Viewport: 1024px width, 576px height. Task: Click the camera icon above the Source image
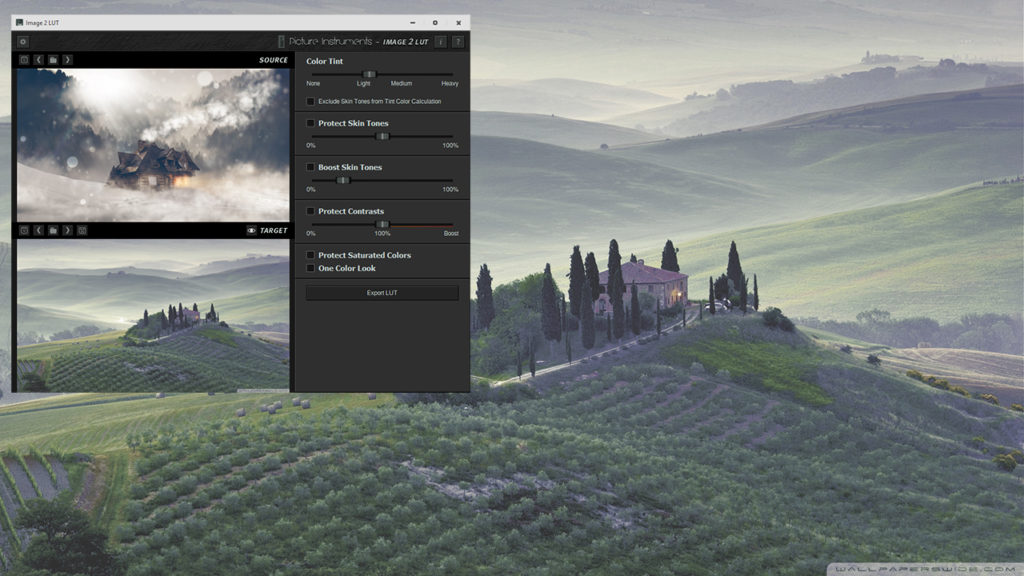pos(24,59)
